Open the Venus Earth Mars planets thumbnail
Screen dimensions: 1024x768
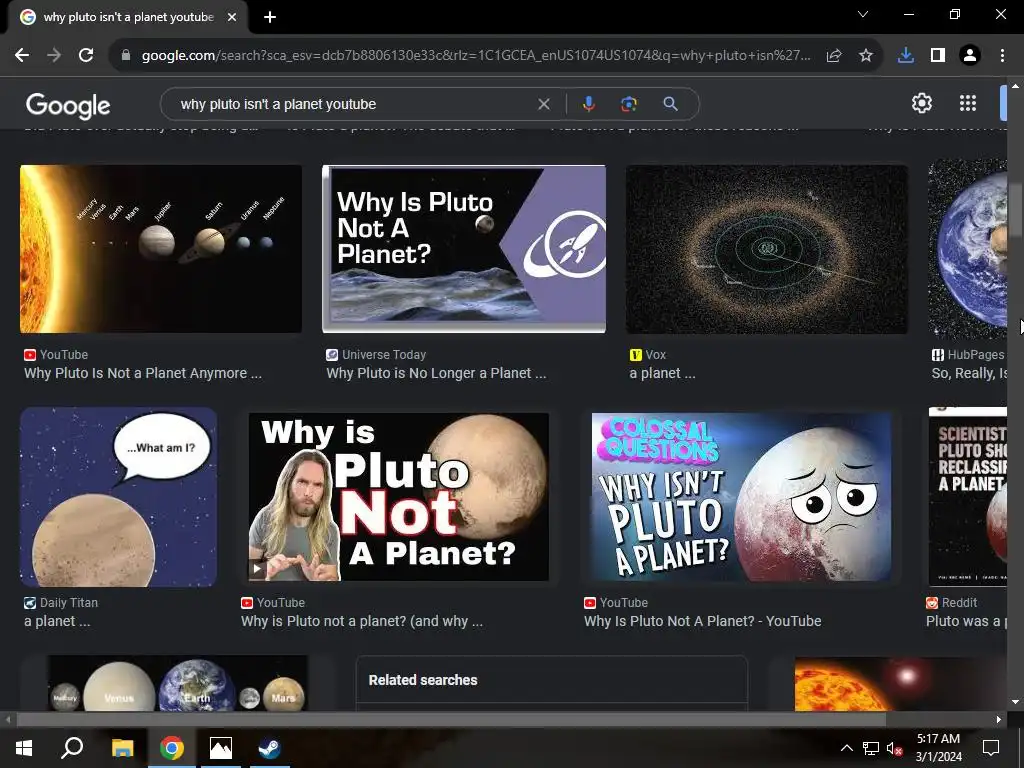pyautogui.click(x=177, y=683)
